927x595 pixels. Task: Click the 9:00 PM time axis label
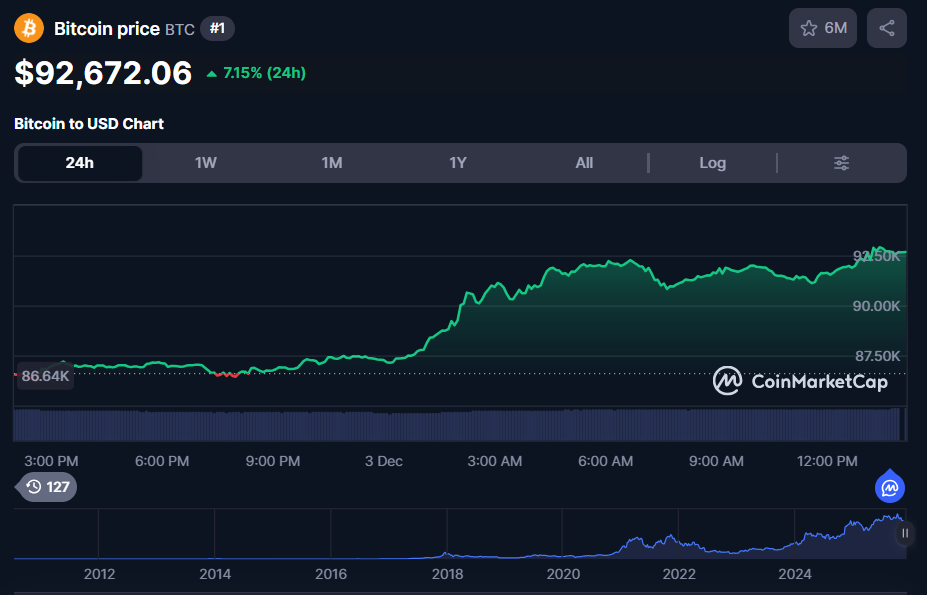[273, 461]
